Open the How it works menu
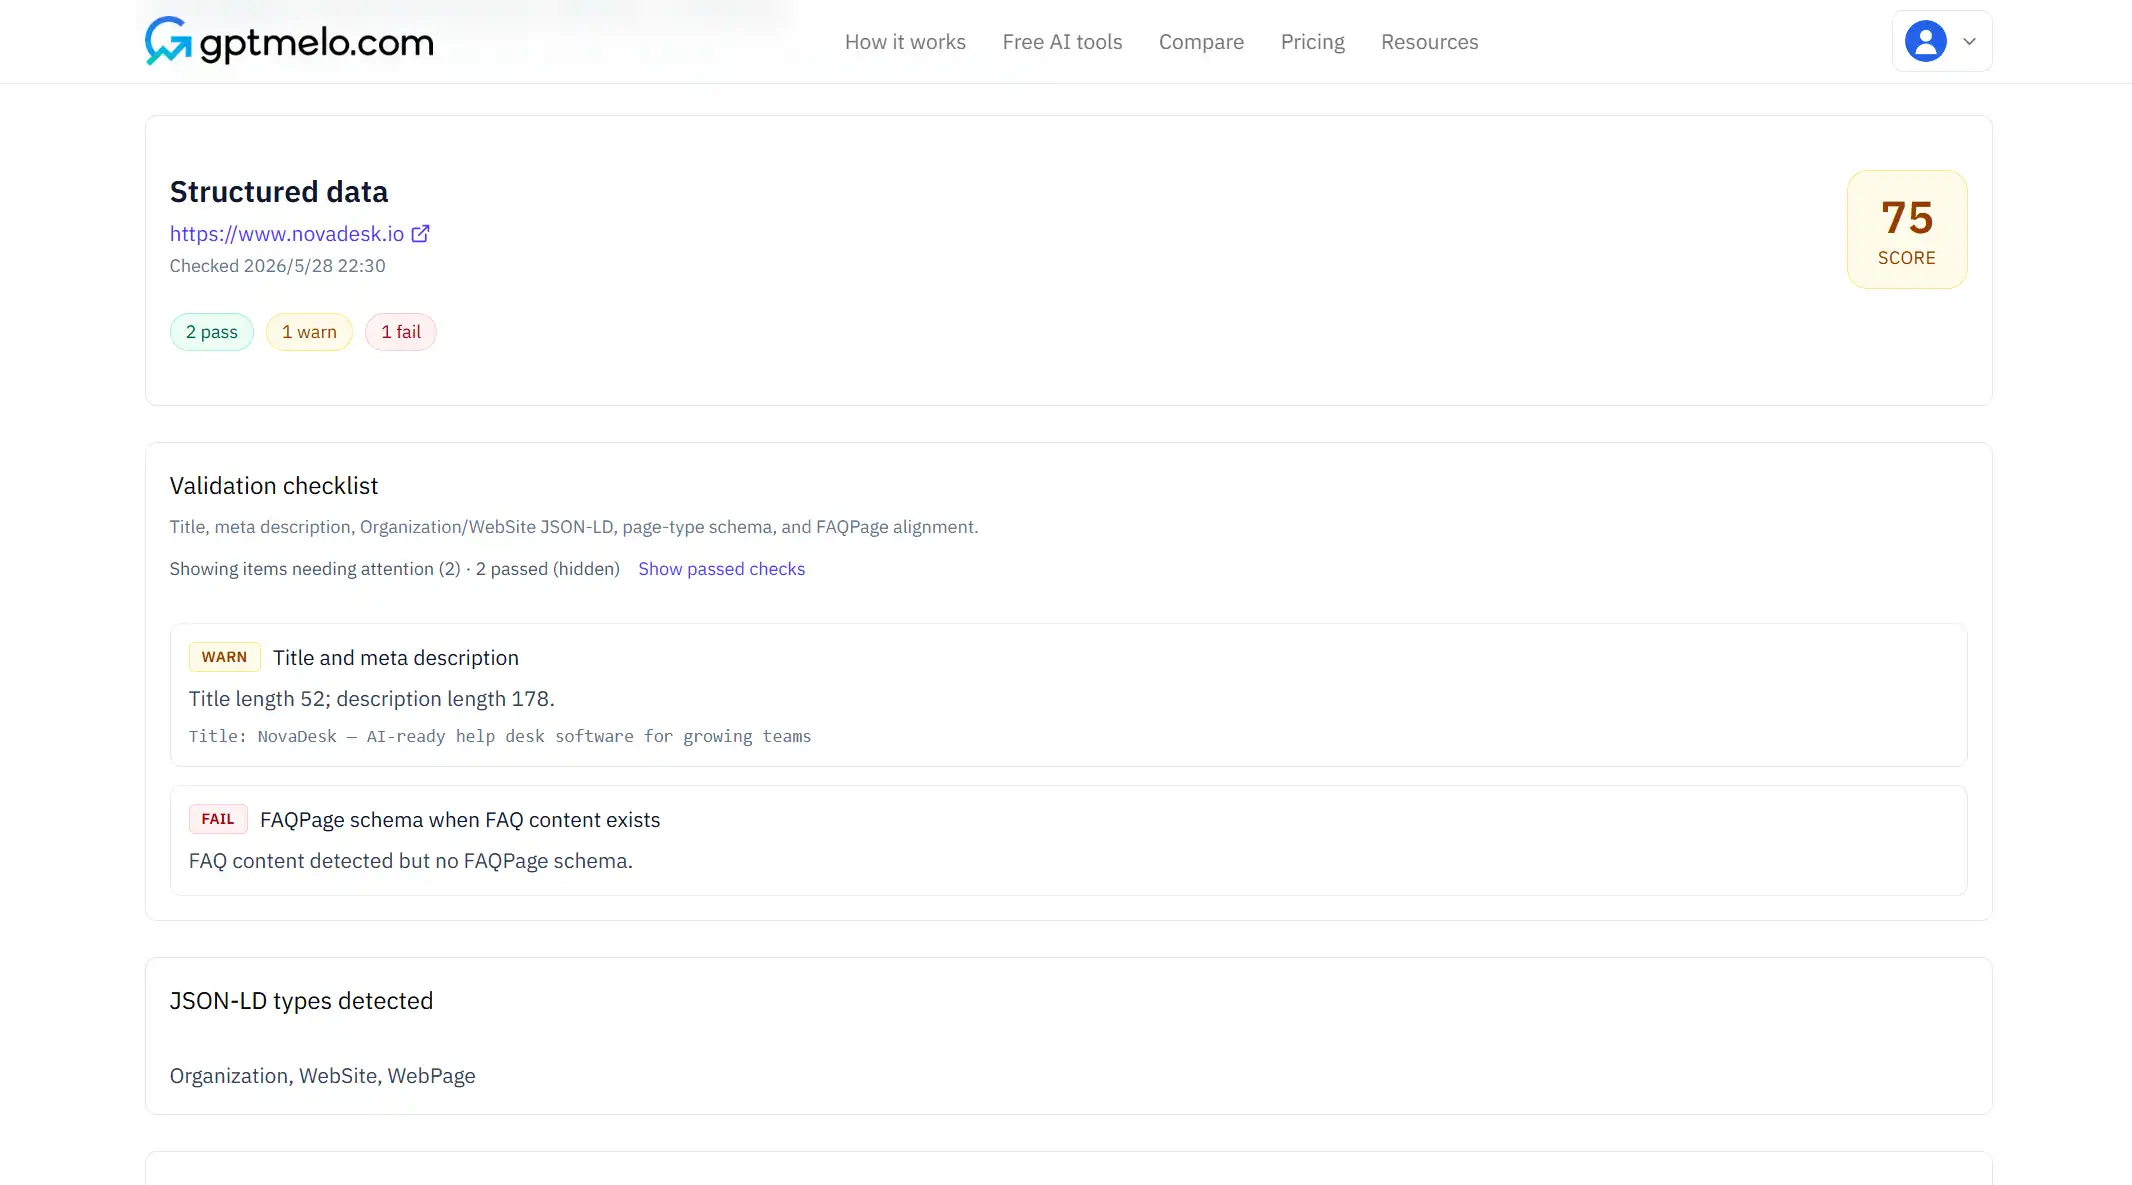This screenshot has width=2132, height=1185. coord(905,42)
